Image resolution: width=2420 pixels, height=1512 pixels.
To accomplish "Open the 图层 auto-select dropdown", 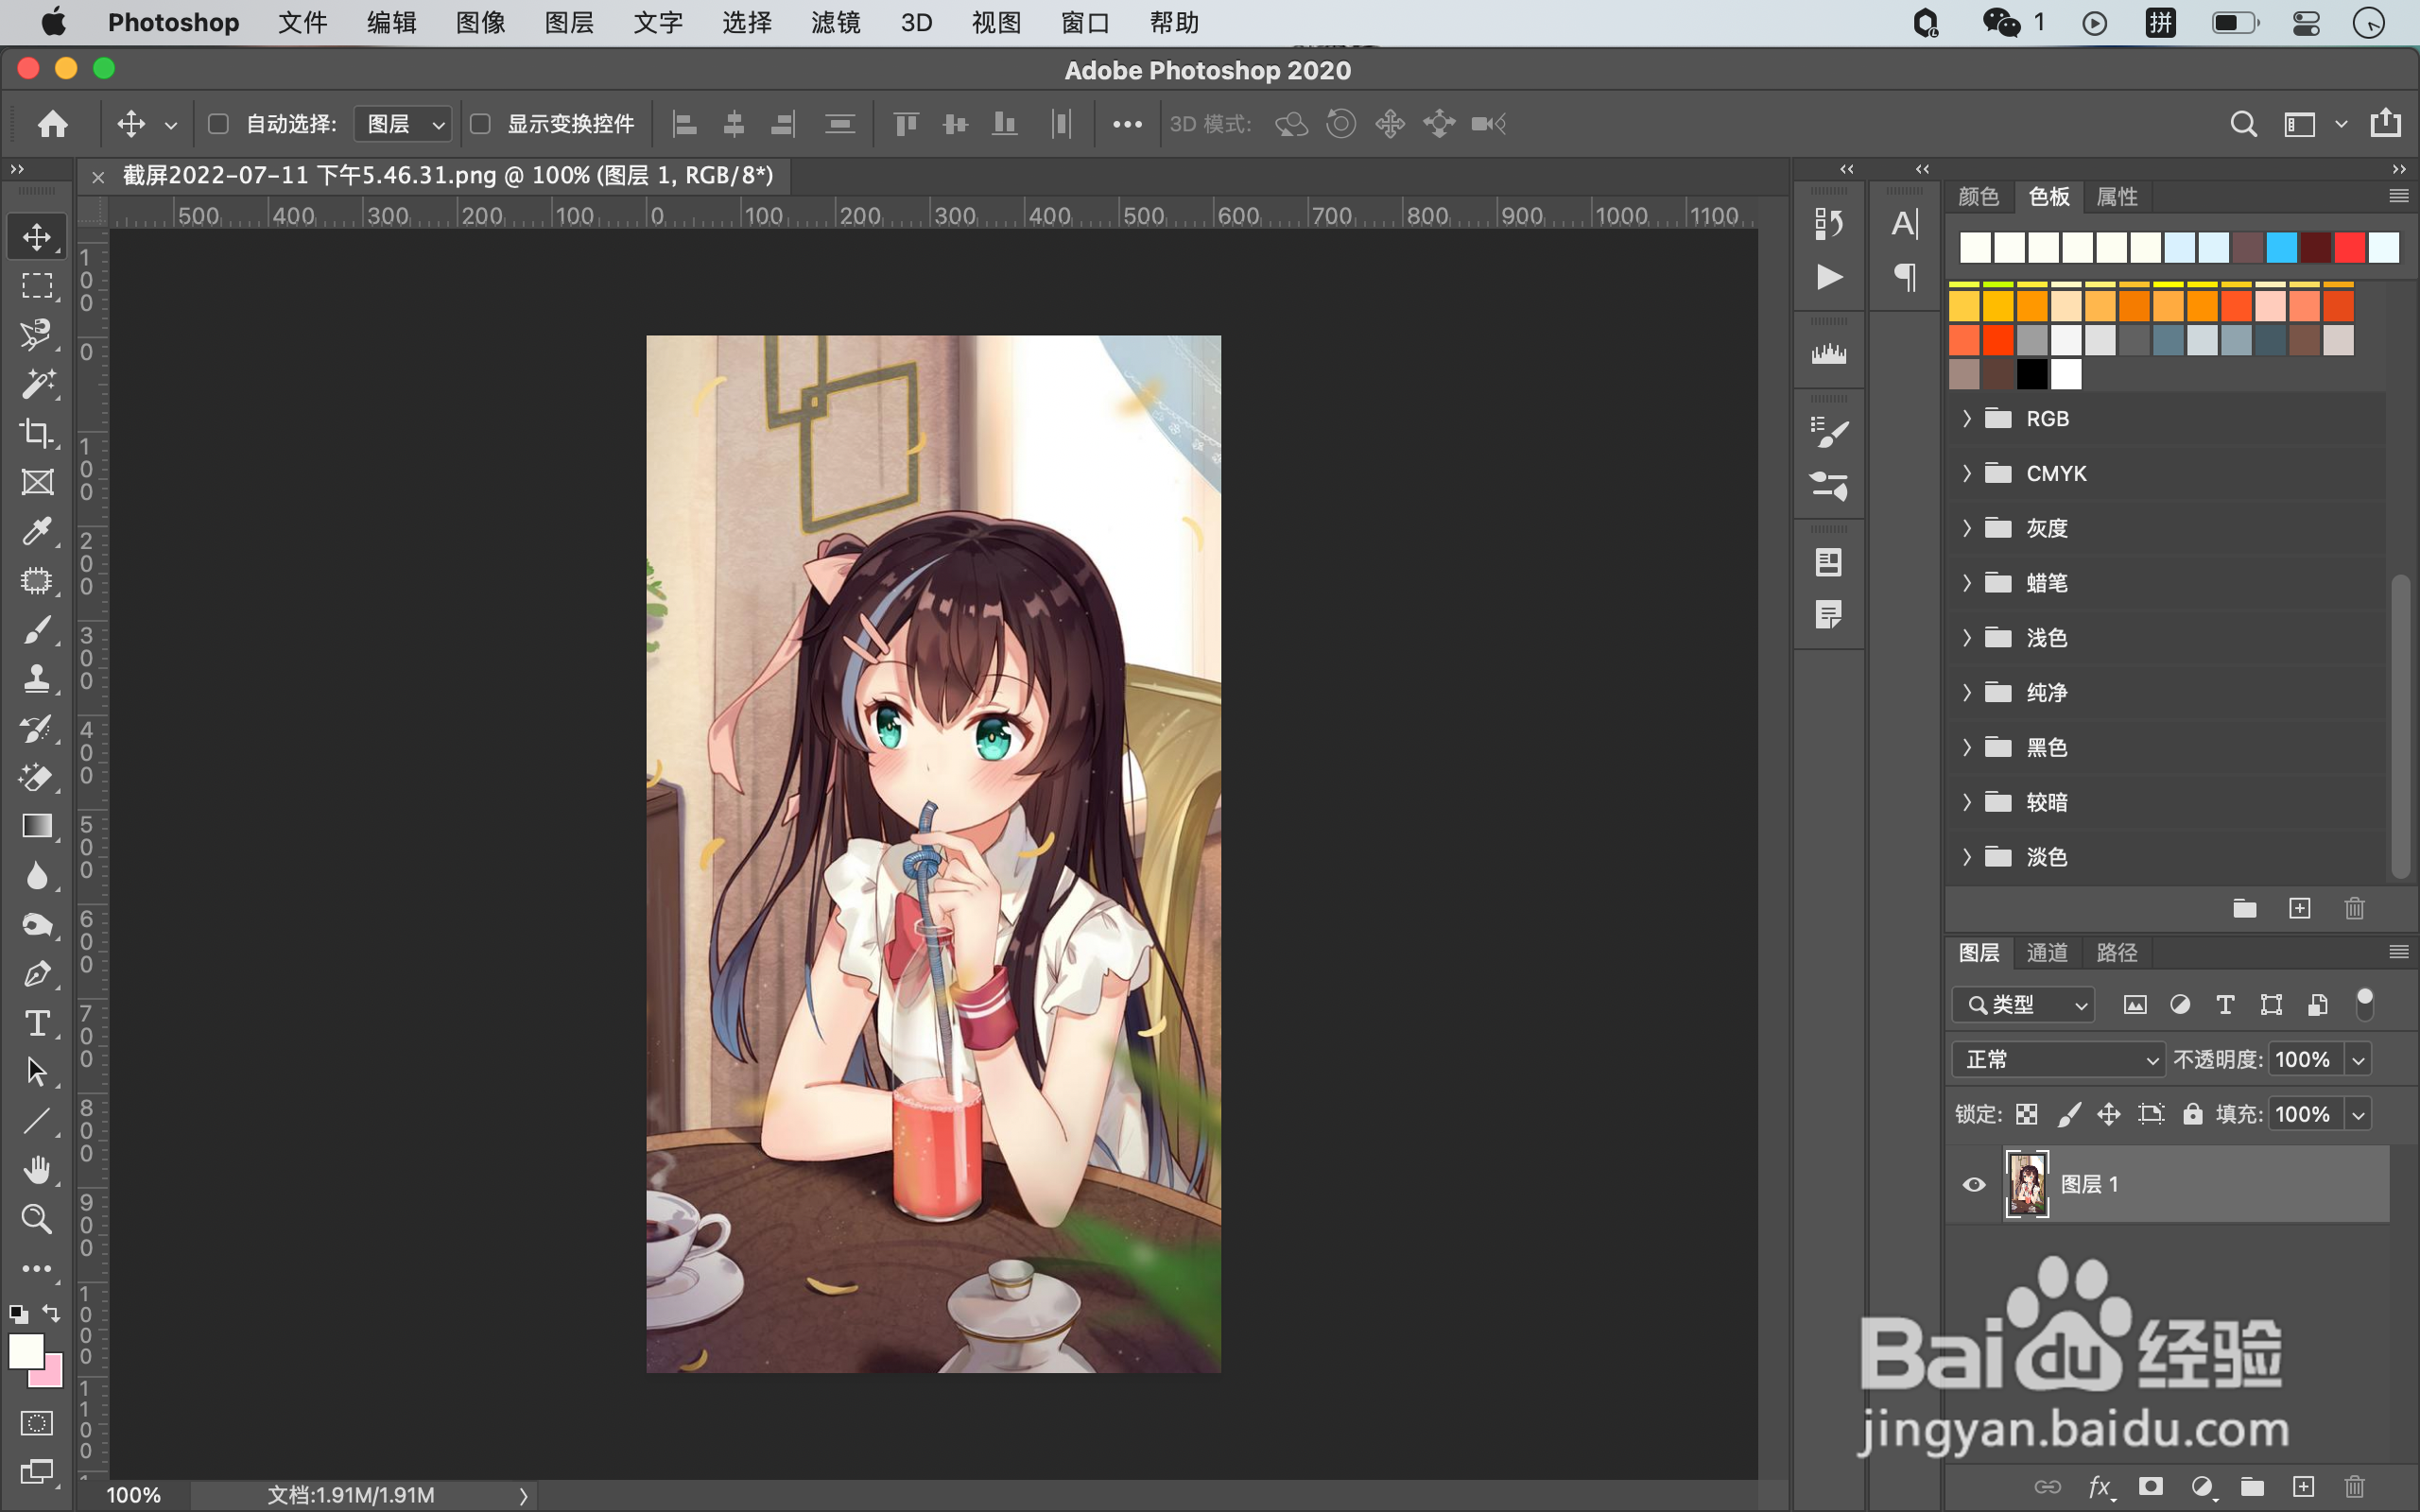I will tap(403, 124).
